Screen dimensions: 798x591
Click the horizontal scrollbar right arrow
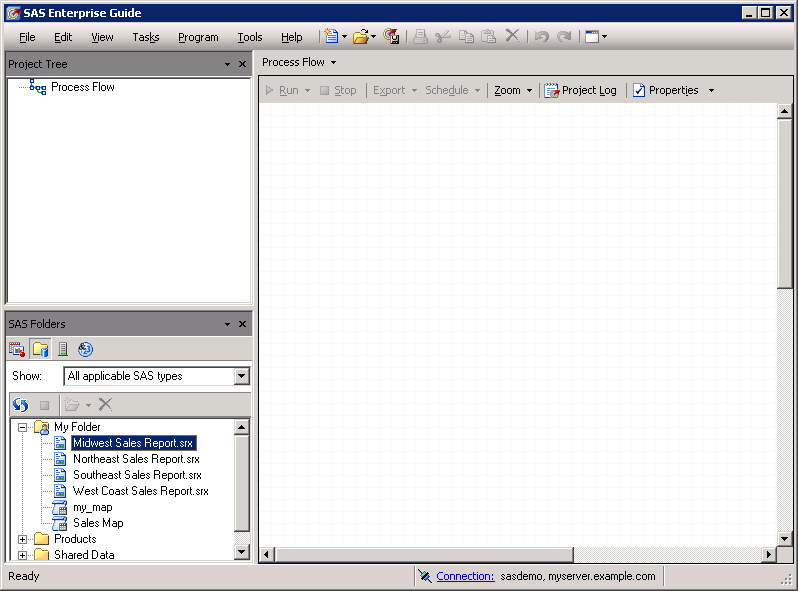tap(769, 555)
